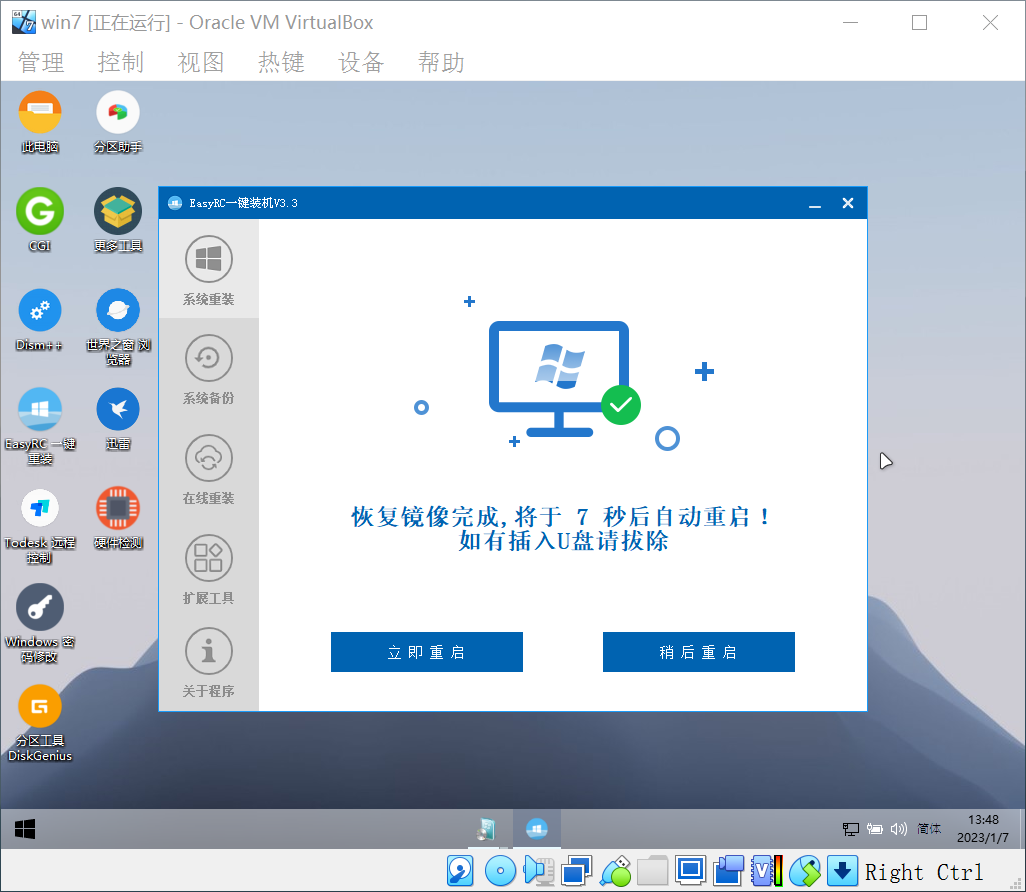
Task: Click the VirtualBox recording status icon
Action: point(728,871)
